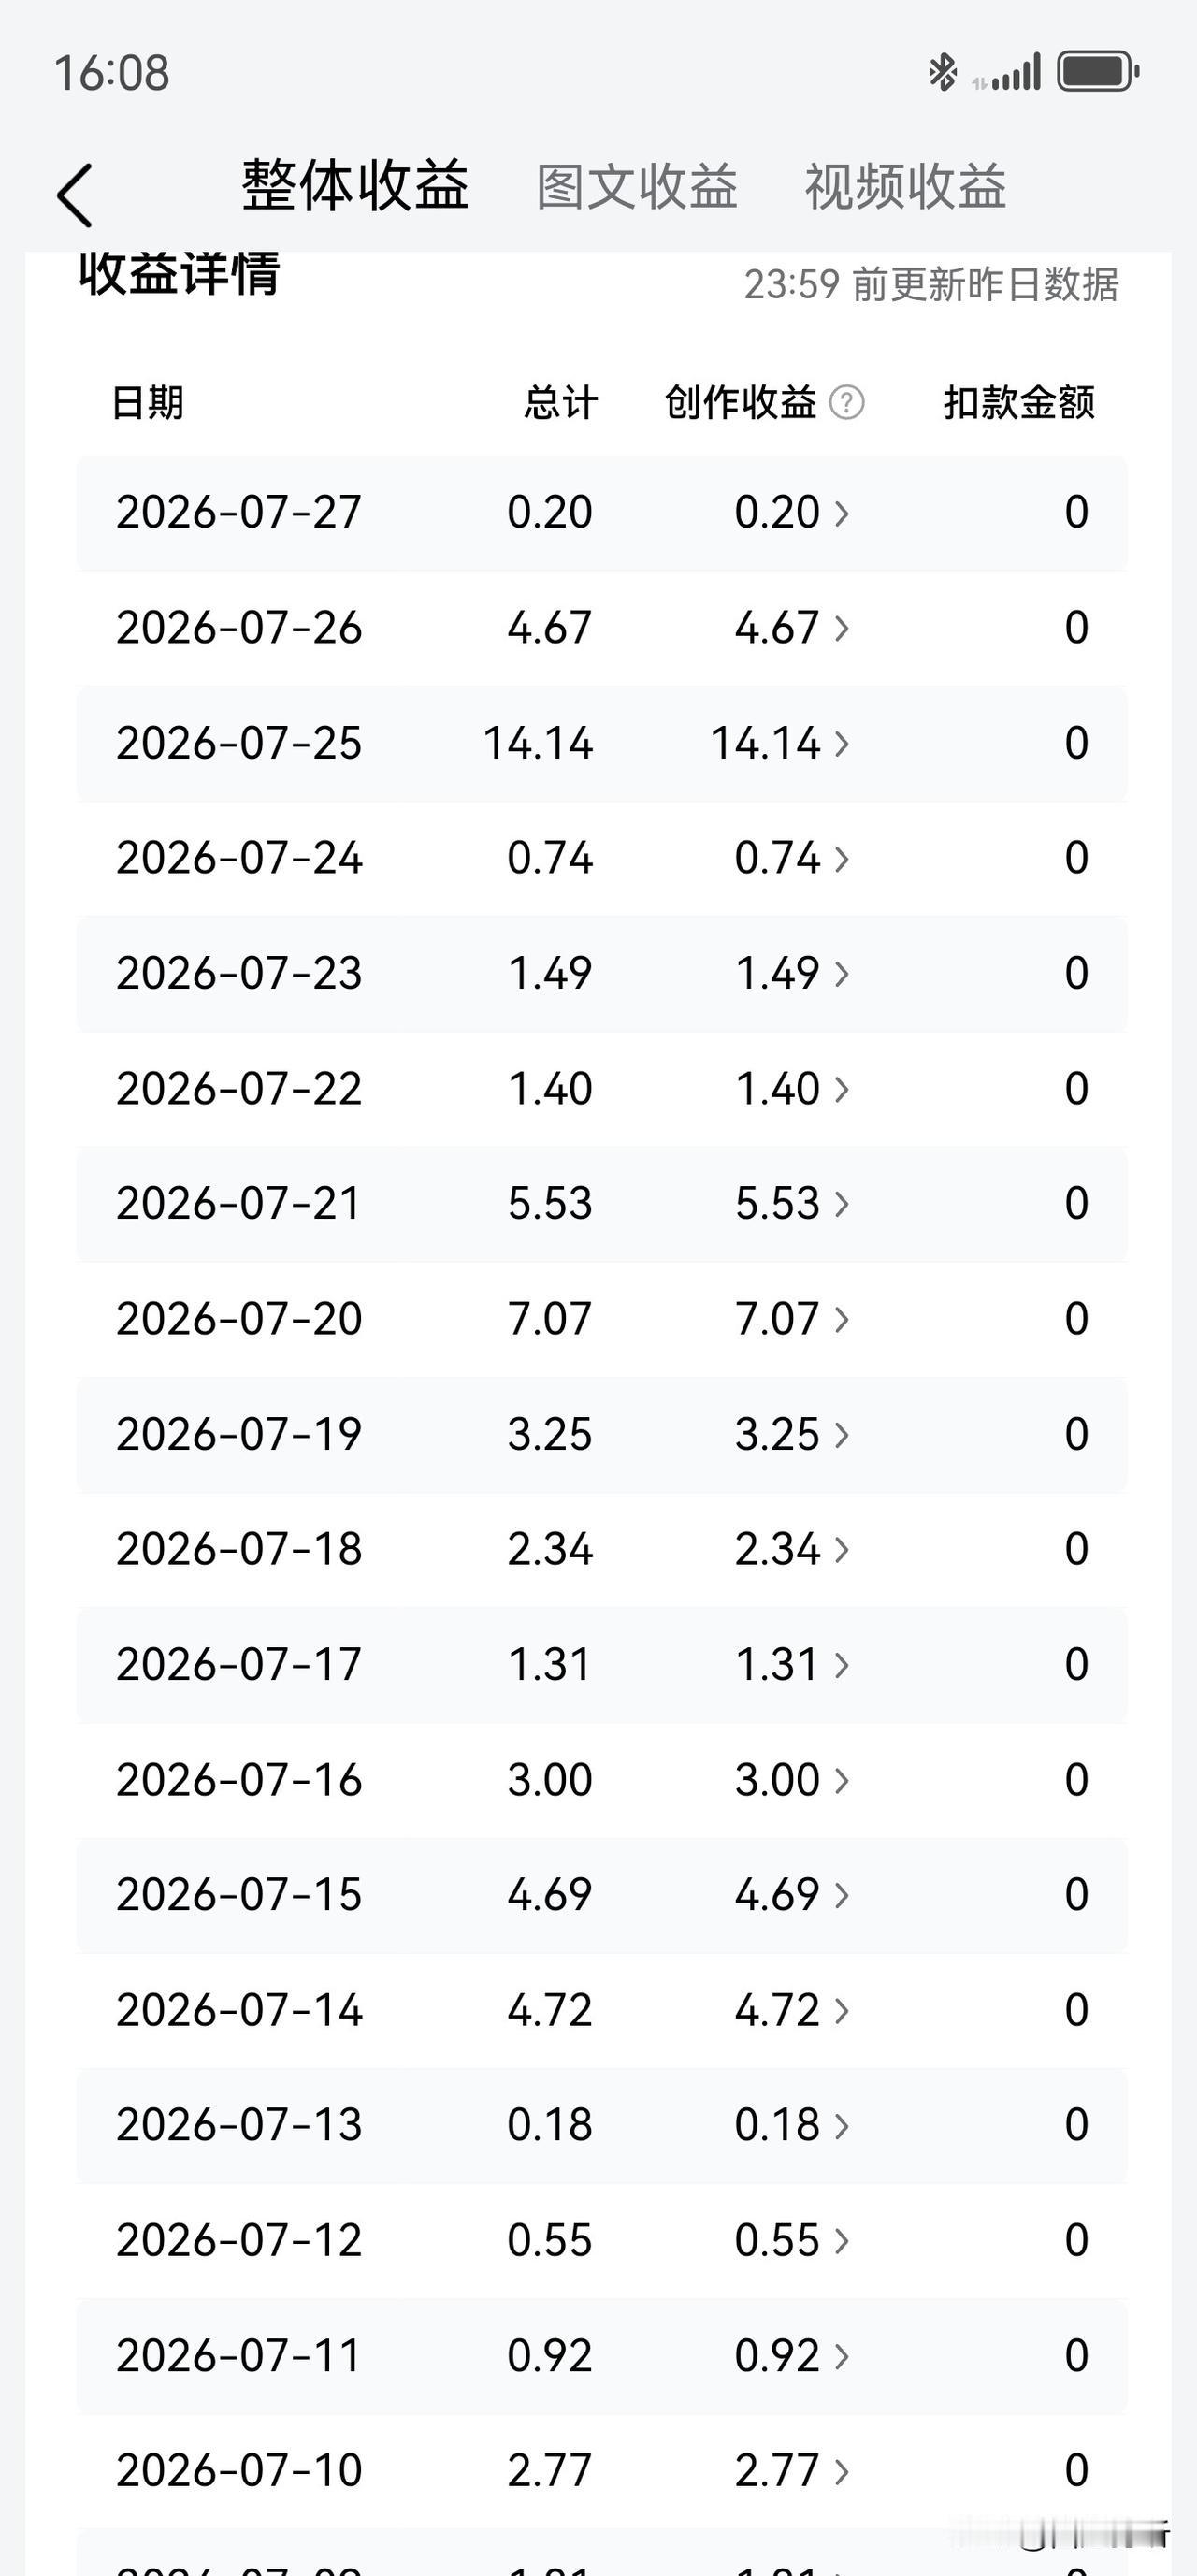The height and width of the screenshot is (2576, 1197).
Task: Open details arrow for 2026-07-10
Action: [x=842, y=2472]
